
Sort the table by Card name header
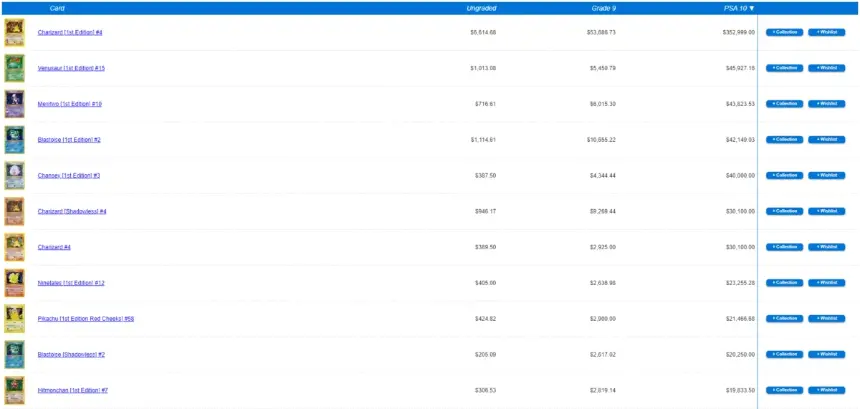(x=57, y=8)
